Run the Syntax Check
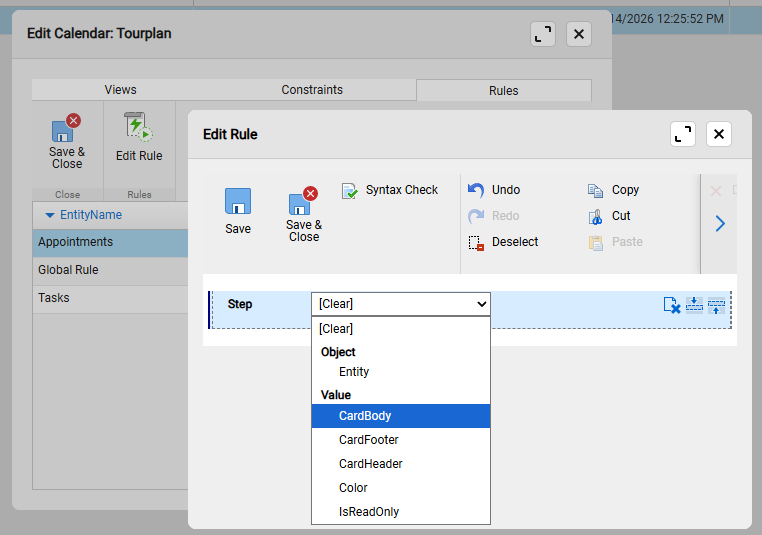The image size is (762, 535). (390, 190)
